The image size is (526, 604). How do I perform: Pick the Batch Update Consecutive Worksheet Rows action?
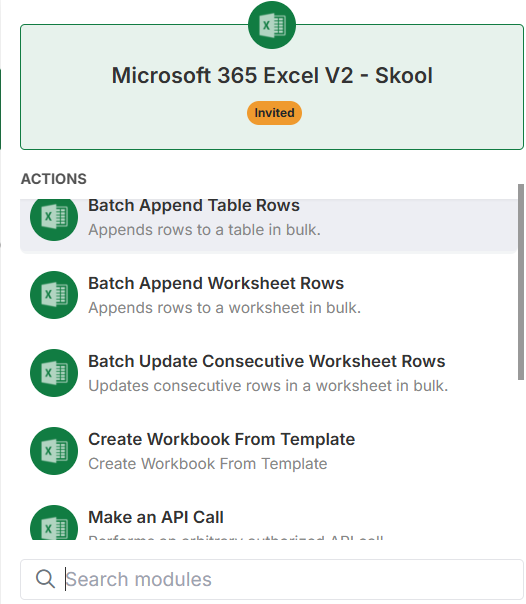pyautogui.click(x=268, y=373)
